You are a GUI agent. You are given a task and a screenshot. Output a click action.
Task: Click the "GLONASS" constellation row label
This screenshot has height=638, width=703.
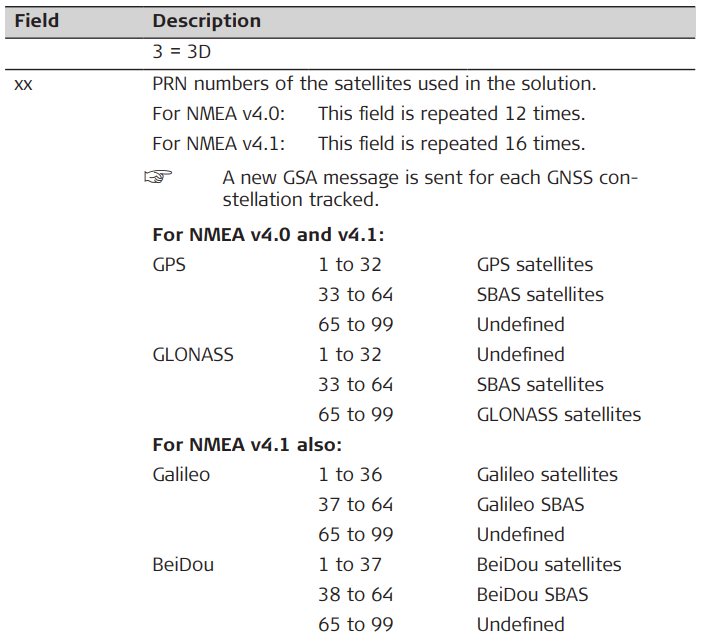pos(191,354)
